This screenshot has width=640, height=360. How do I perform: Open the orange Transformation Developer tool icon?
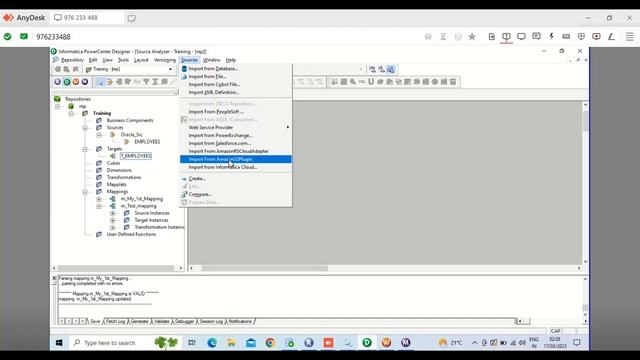[x=76, y=82]
